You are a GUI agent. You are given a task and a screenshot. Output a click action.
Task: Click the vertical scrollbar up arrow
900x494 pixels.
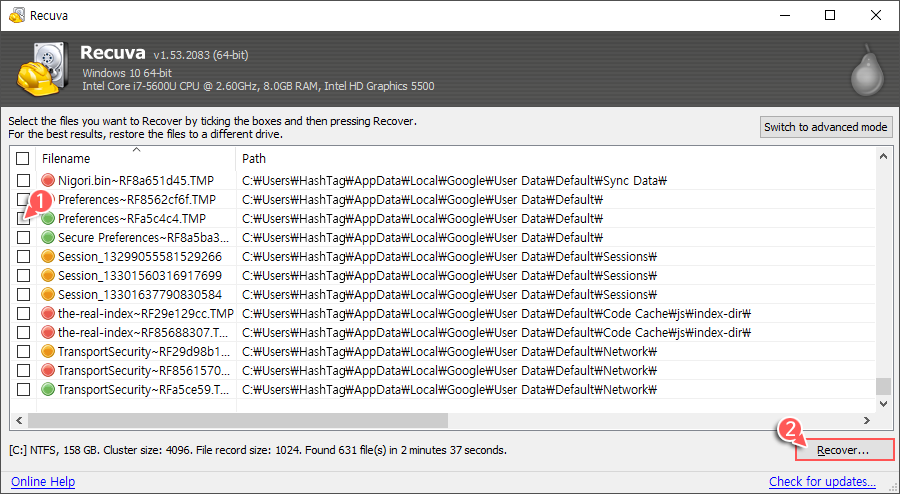(x=883, y=156)
